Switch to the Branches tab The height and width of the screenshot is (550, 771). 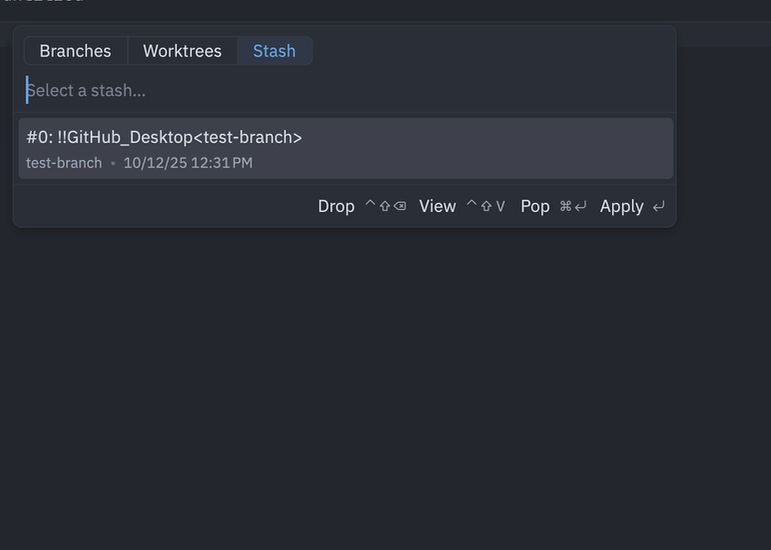click(75, 51)
